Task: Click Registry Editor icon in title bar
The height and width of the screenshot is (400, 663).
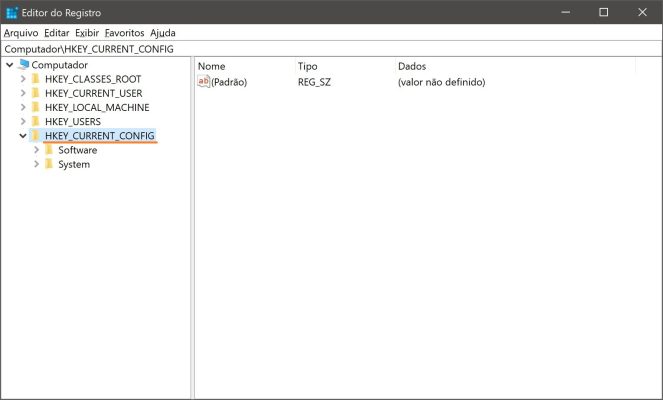Action: tap(12, 12)
